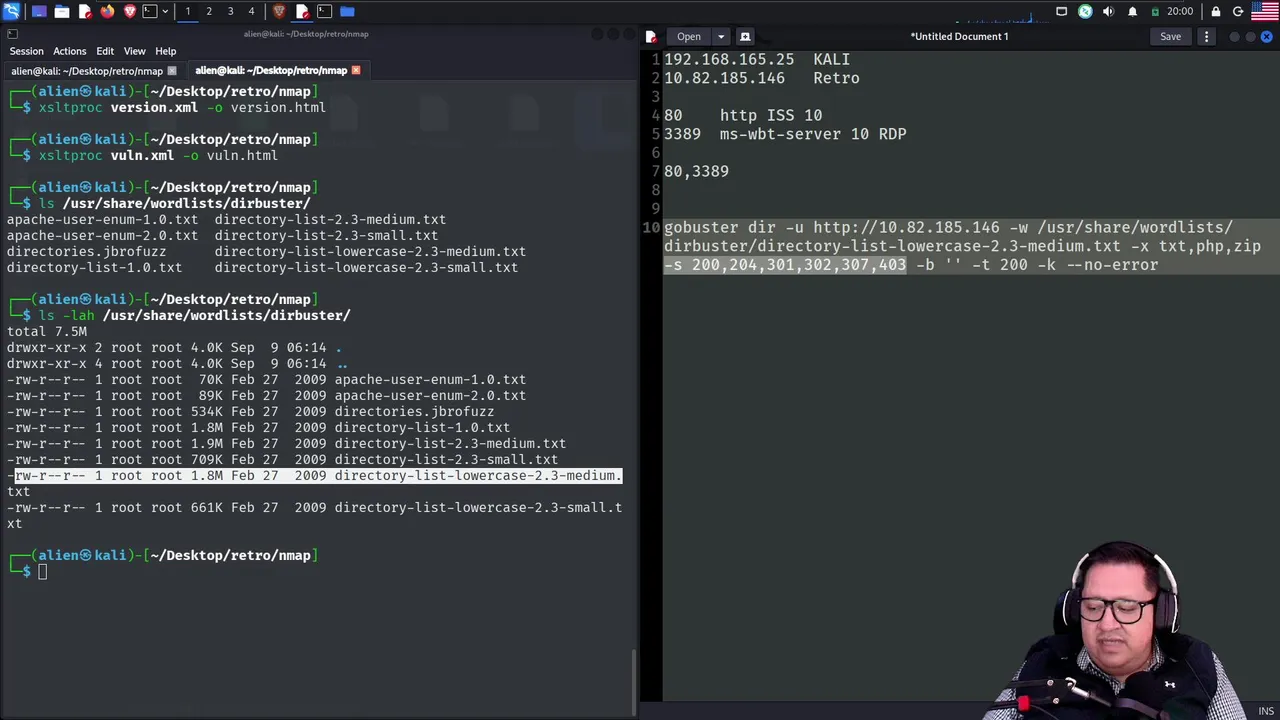1280x720 pixels.
Task: Create new document with header tab icon
Action: point(745,36)
